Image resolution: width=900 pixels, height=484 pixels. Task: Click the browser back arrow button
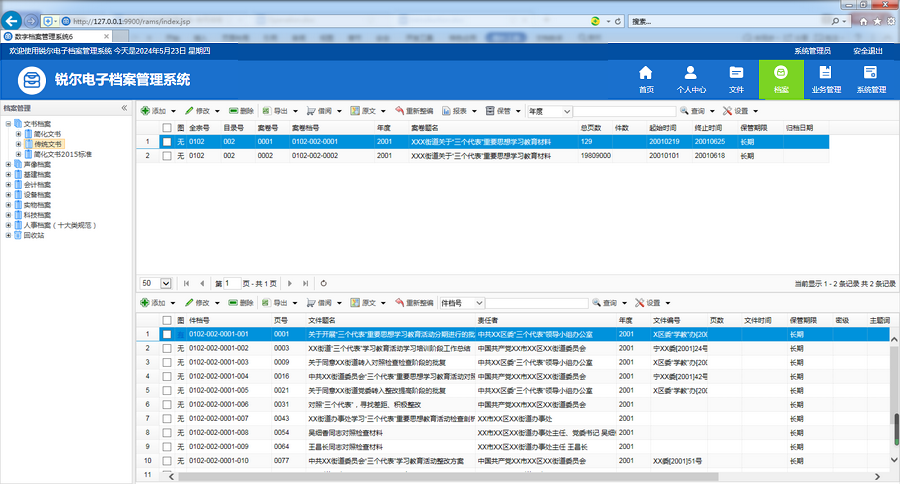tap(11, 21)
